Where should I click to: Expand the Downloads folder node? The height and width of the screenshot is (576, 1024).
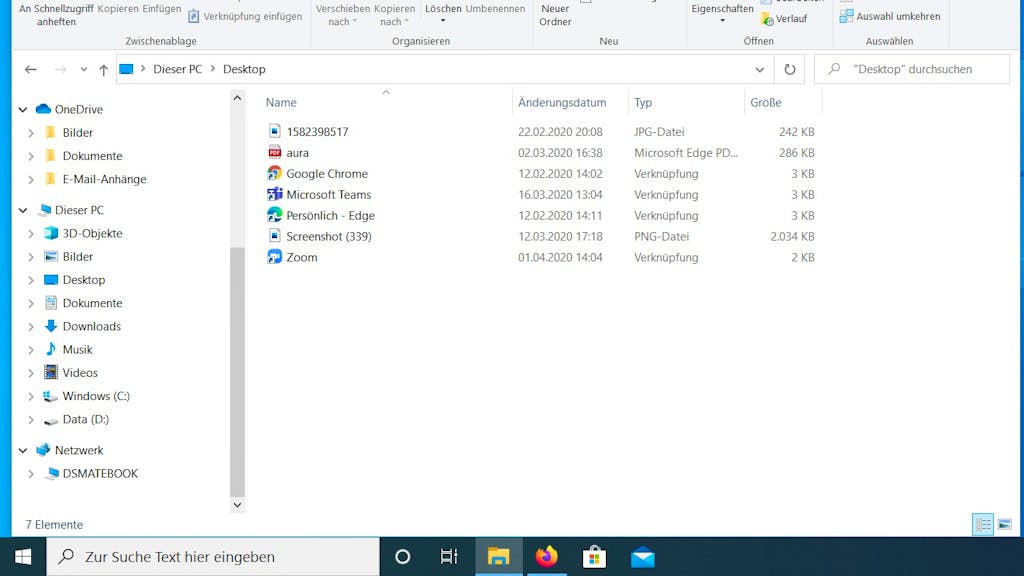click(31, 327)
